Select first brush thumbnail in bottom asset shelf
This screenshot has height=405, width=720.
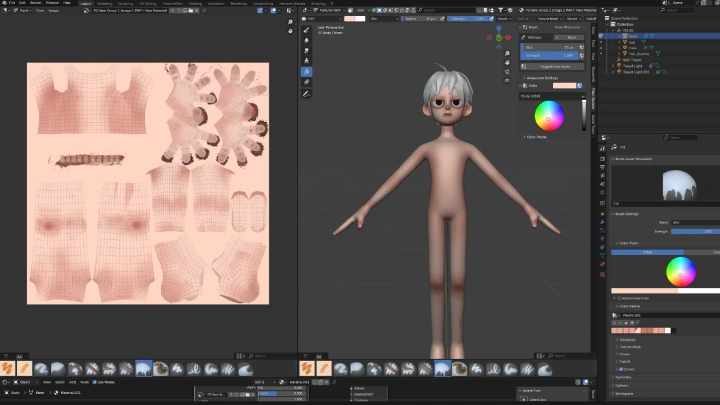click(x=9, y=368)
